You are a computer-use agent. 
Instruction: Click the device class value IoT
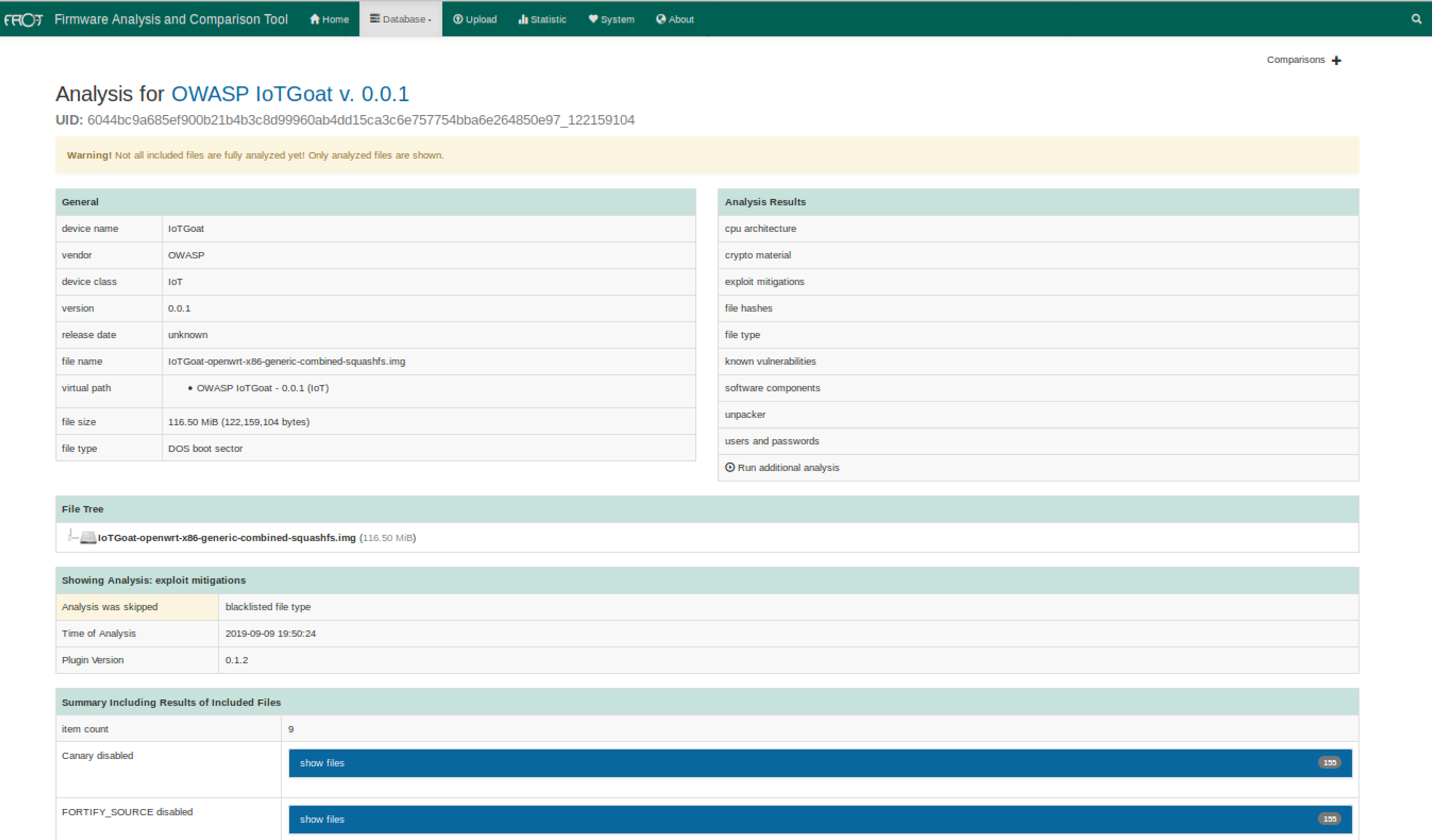point(175,282)
